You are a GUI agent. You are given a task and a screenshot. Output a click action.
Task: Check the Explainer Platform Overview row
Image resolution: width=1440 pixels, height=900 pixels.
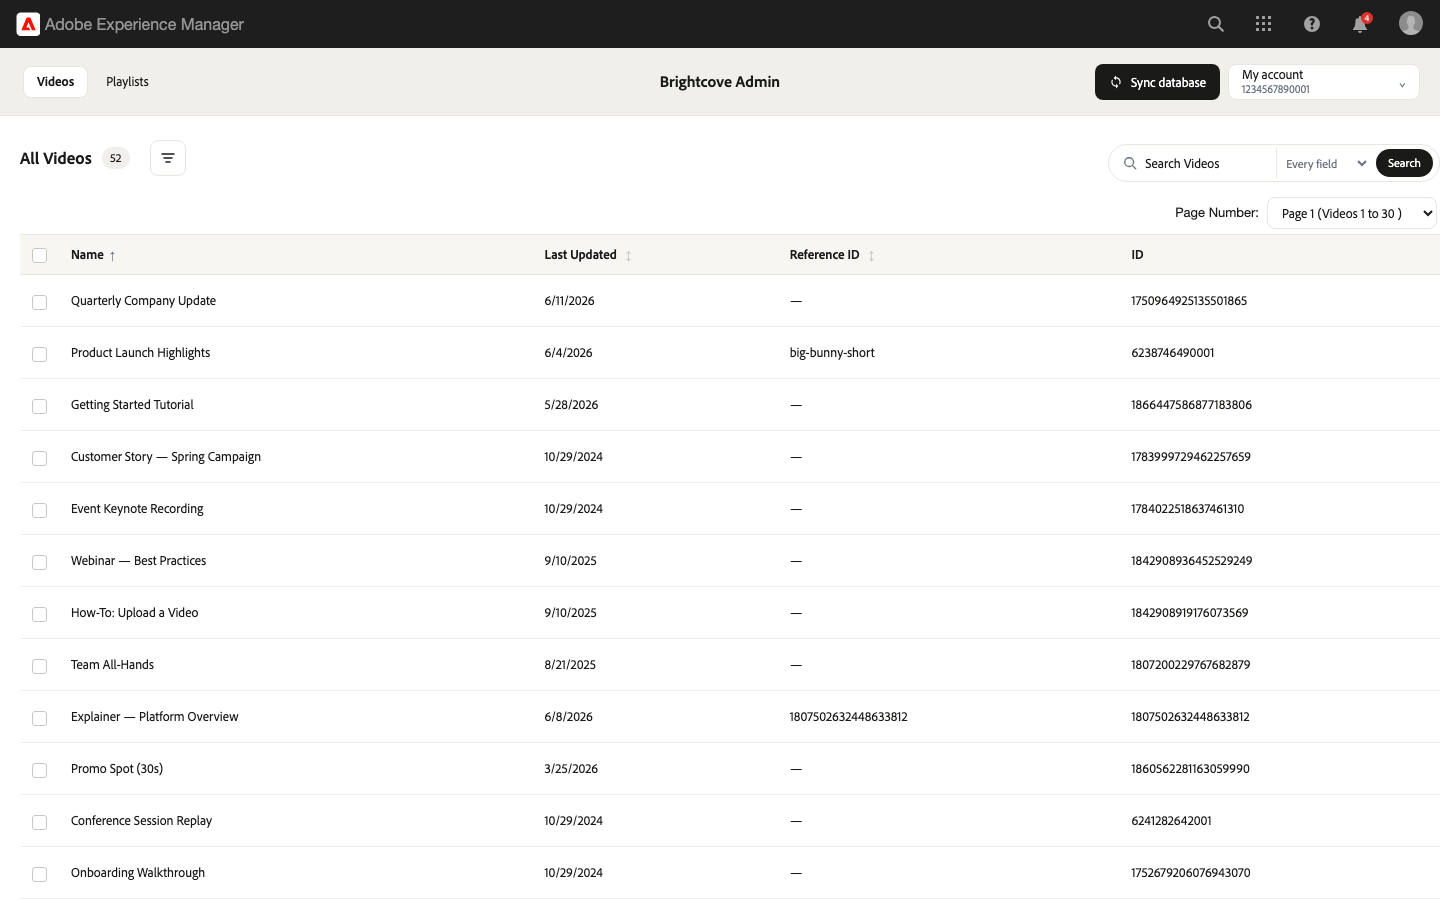pyautogui.click(x=40, y=718)
